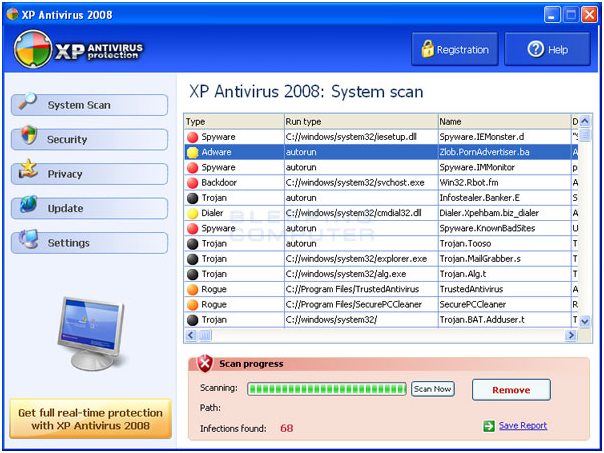Click the star icon beside Privacy
The height and width of the screenshot is (453, 604).
pos(29,169)
